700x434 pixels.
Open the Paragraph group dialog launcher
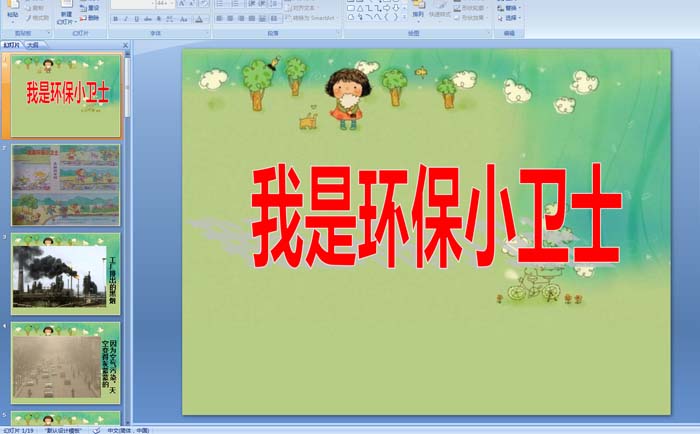pyautogui.click(x=338, y=33)
